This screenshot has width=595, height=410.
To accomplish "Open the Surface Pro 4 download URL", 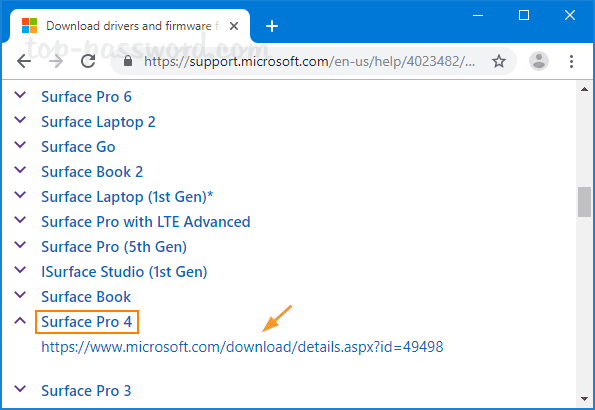I will tap(242, 347).
